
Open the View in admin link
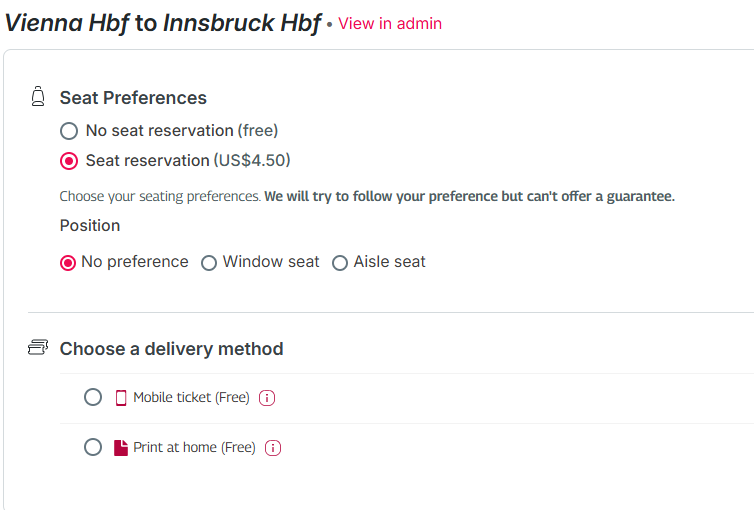pyautogui.click(x=390, y=23)
